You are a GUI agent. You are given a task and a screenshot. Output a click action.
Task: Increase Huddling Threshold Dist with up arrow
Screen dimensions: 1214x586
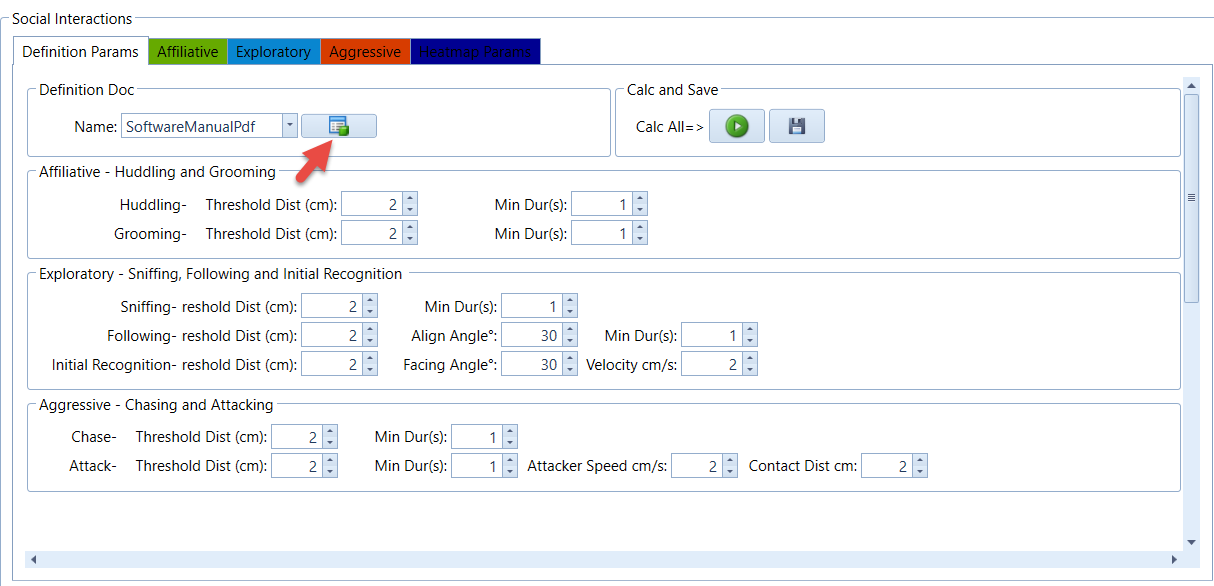(x=410, y=199)
